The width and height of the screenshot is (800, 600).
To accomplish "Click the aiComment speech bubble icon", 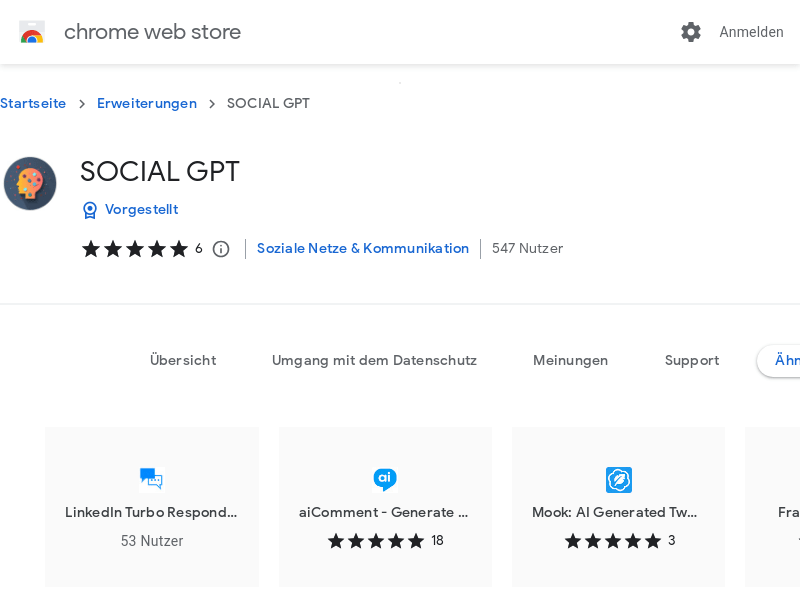I will pyautogui.click(x=385, y=480).
